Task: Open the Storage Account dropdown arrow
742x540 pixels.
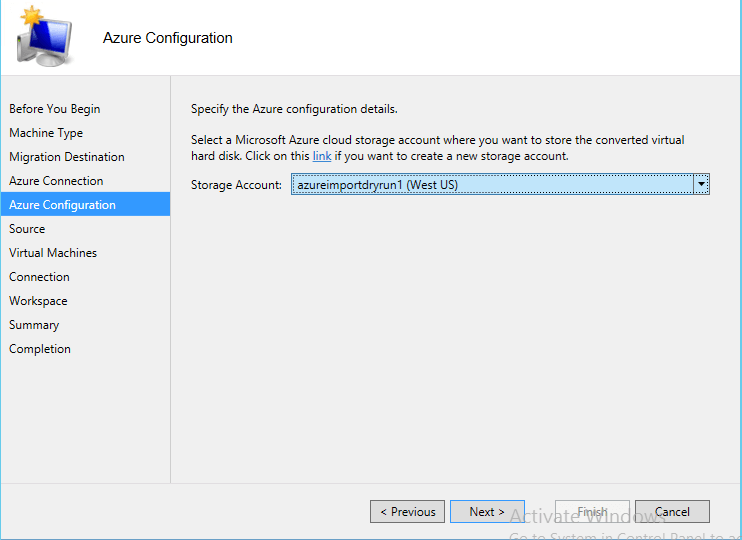Action: pyautogui.click(x=701, y=184)
